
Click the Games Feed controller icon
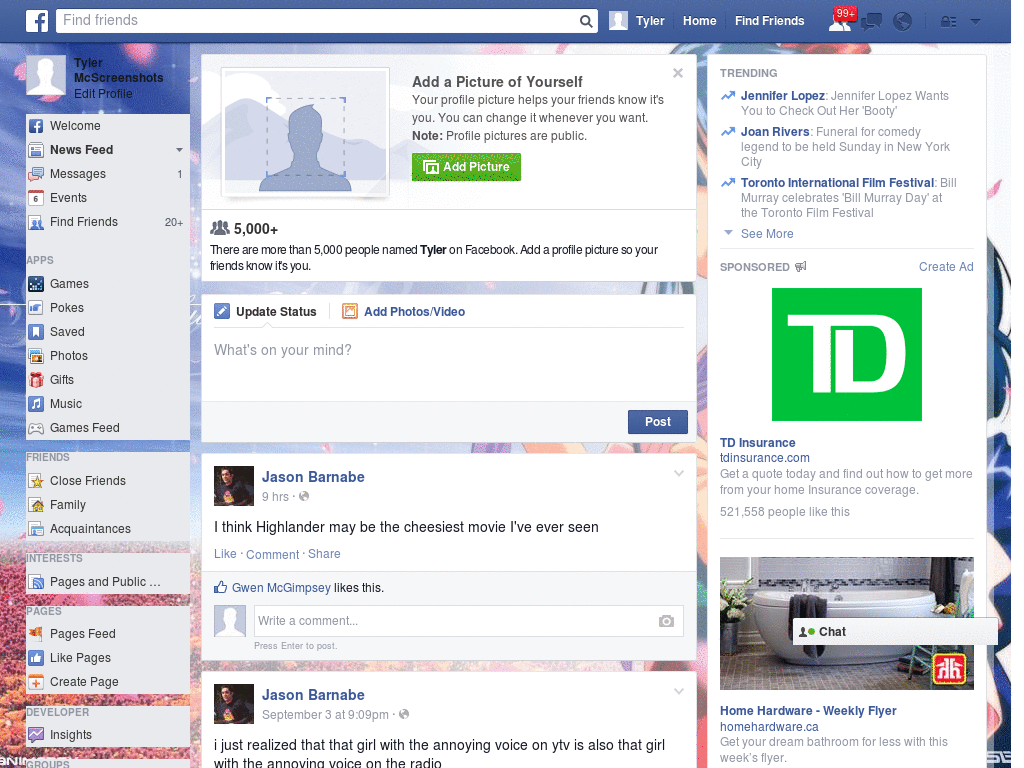point(37,428)
